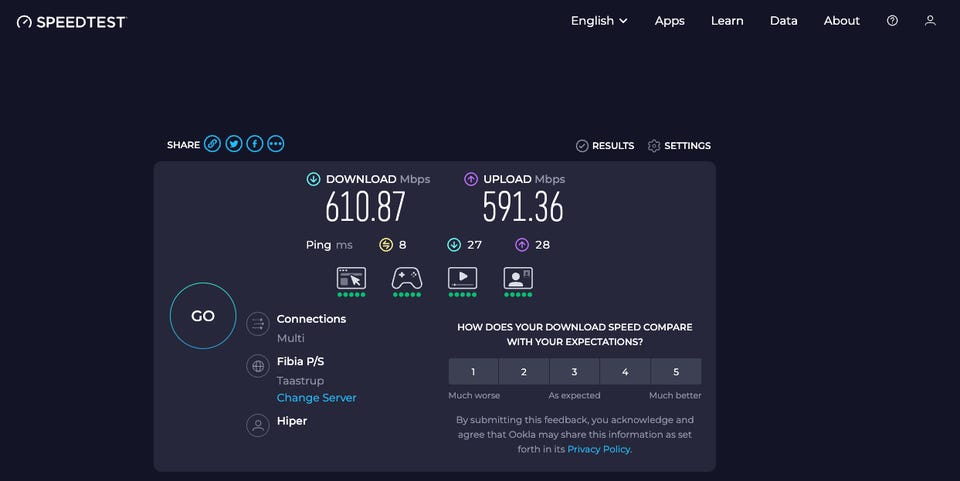Click the video streaming performance icon

click(462, 278)
